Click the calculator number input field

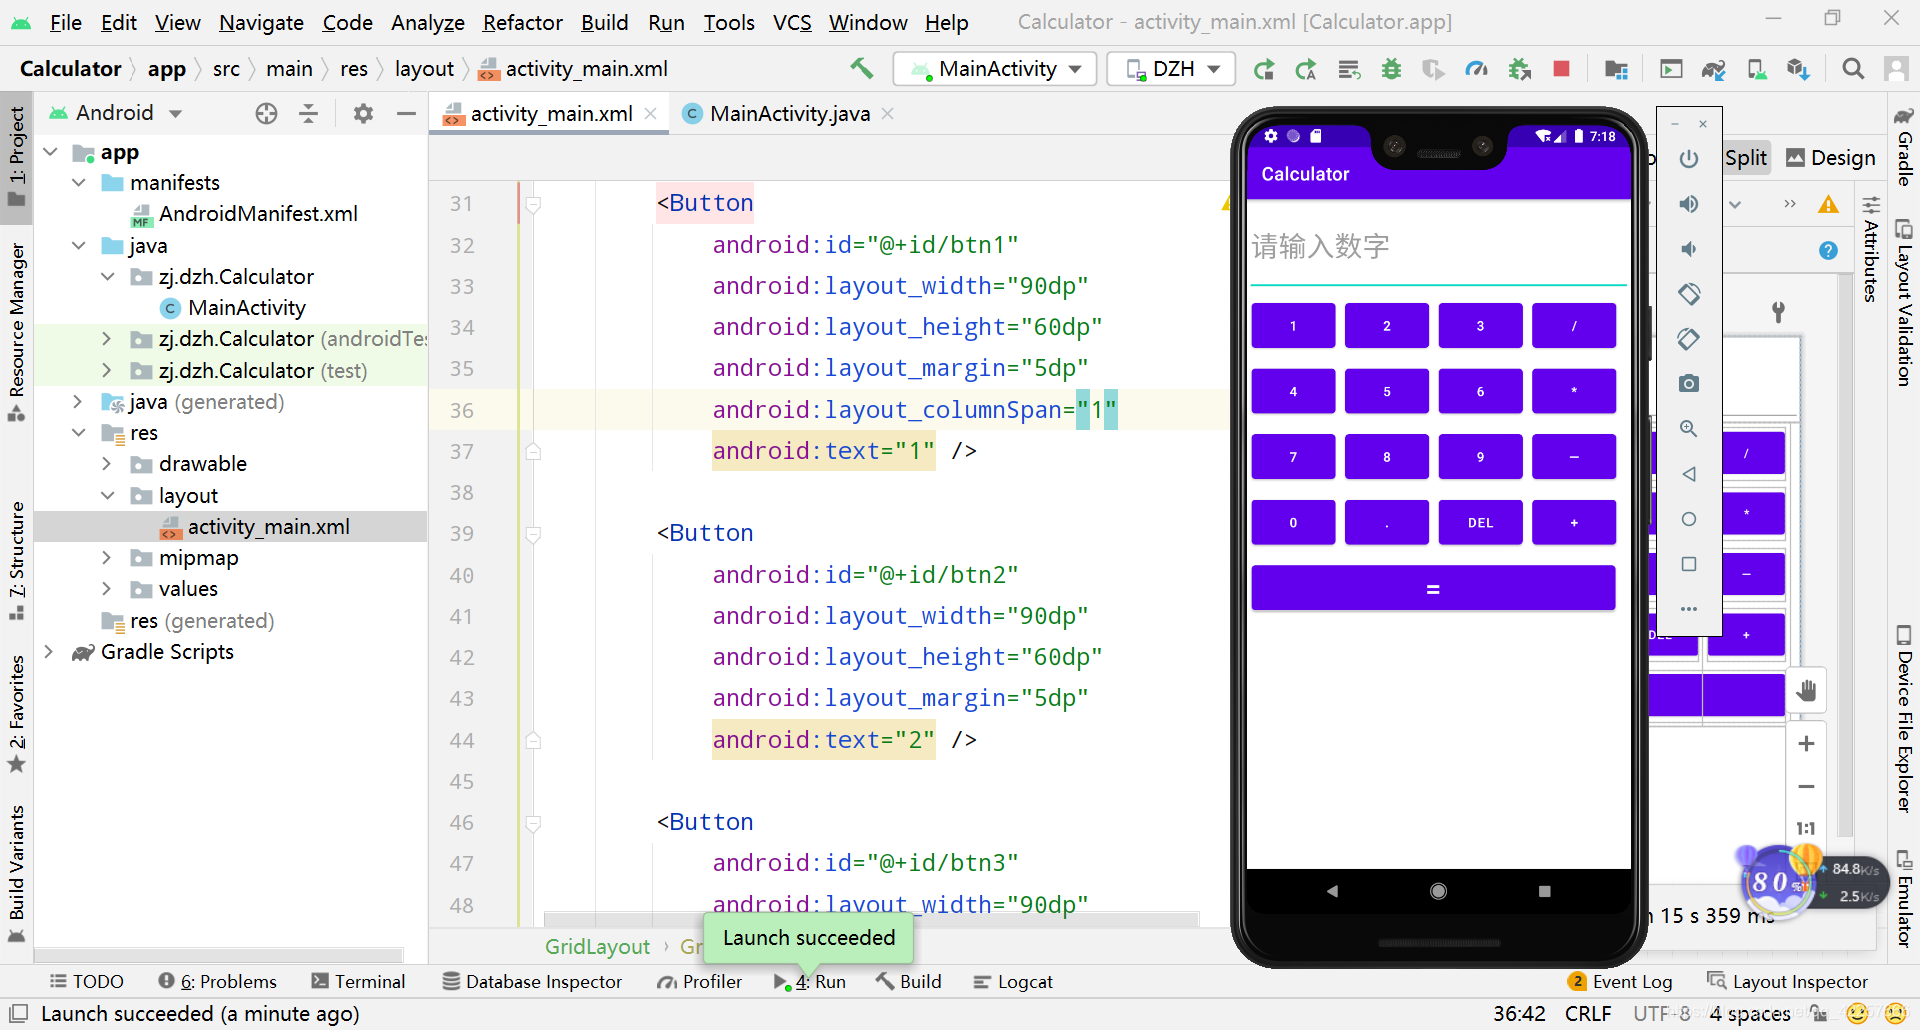1438,248
